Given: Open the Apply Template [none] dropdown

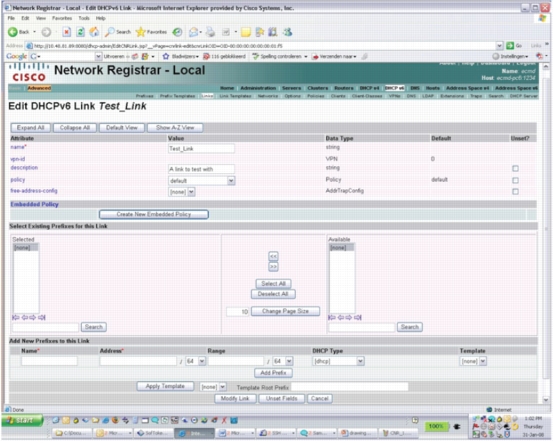Looking at the screenshot, I should 223,388.
